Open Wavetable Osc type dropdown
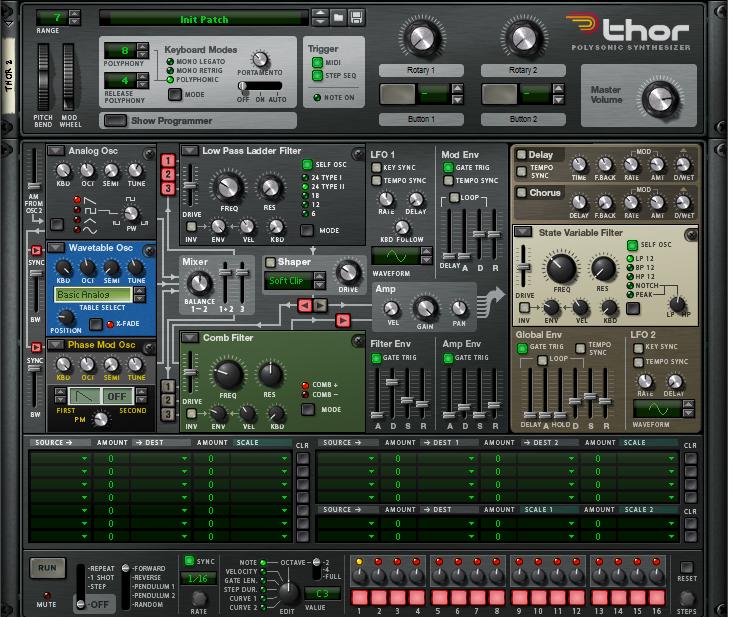The width and height of the screenshot is (733, 617). click(x=56, y=247)
